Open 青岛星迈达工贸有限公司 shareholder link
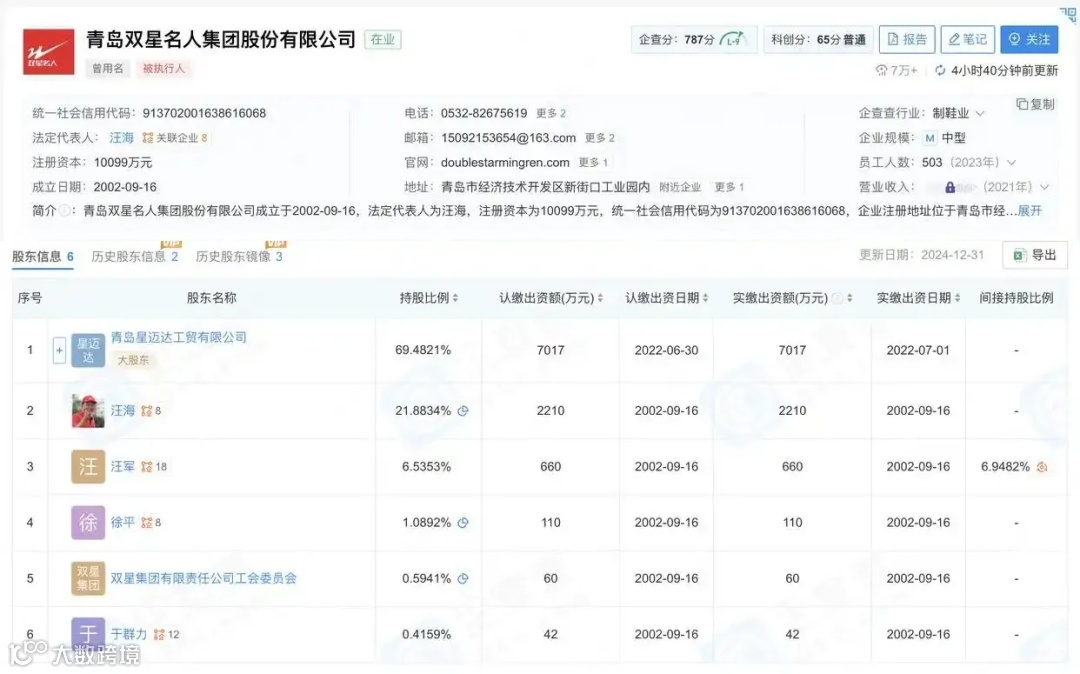This screenshot has height=674, width=1080. pyautogui.click(x=178, y=337)
